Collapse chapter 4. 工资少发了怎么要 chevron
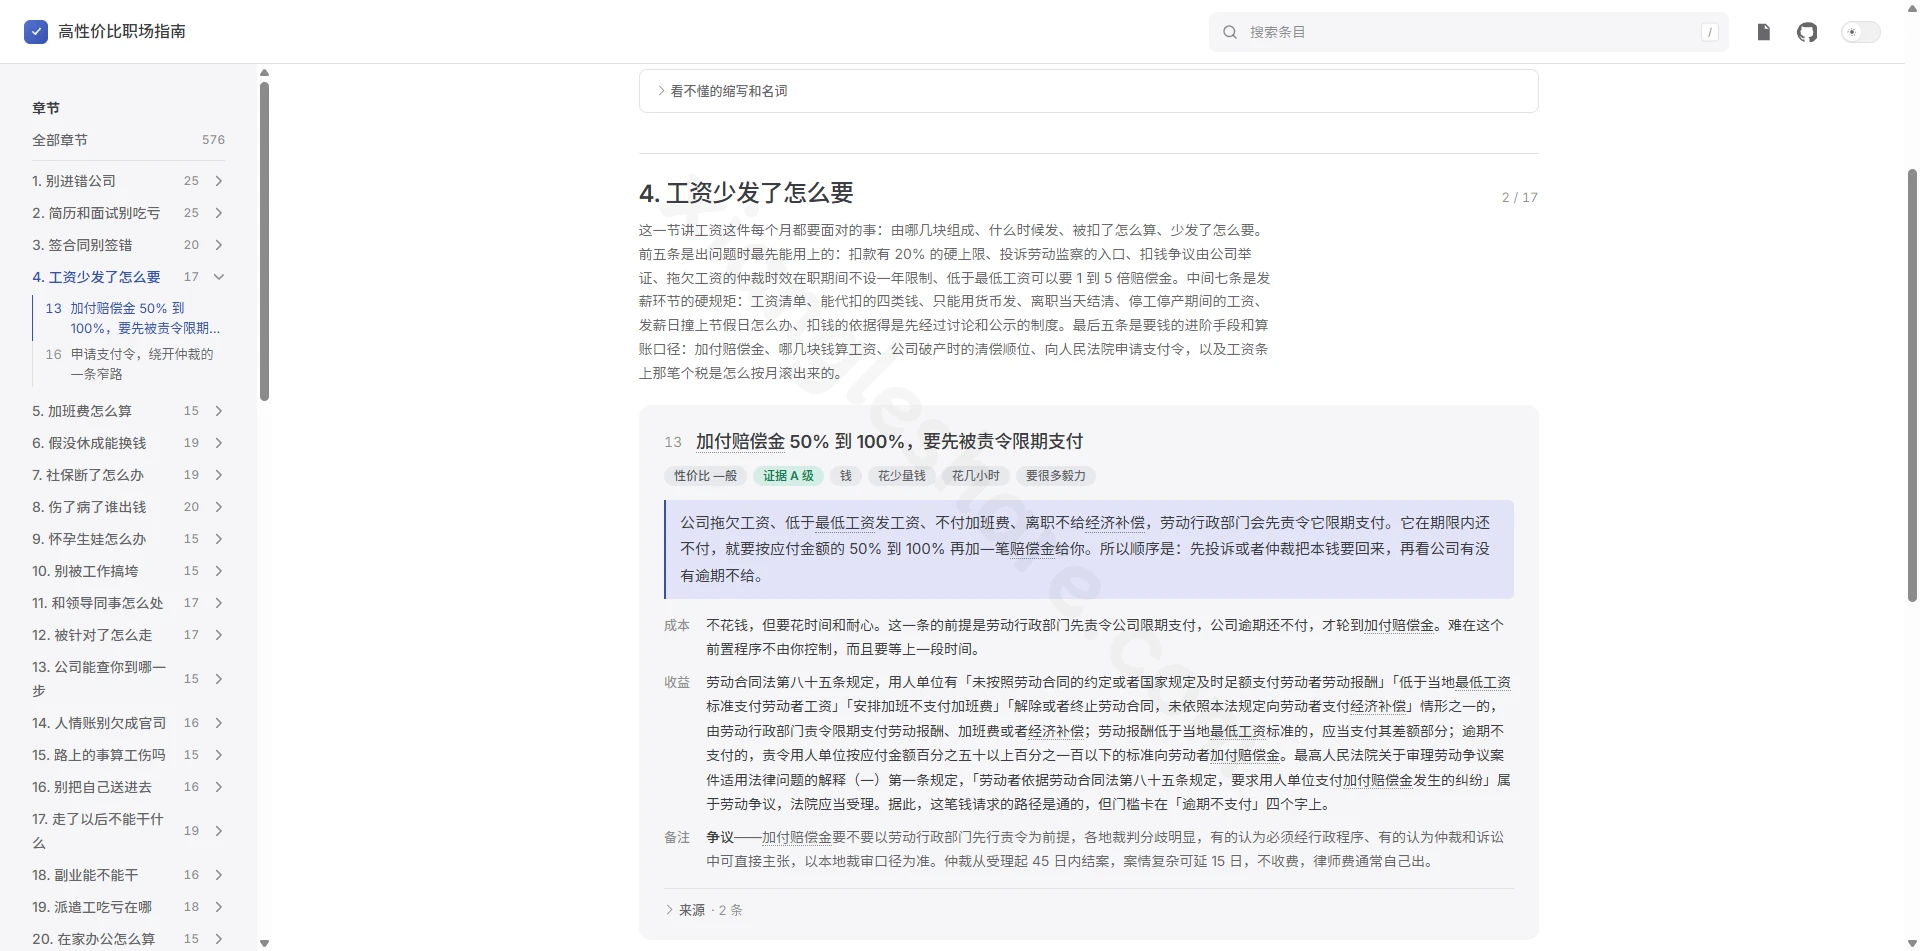Viewport: 1920px width, 951px height. [219, 277]
